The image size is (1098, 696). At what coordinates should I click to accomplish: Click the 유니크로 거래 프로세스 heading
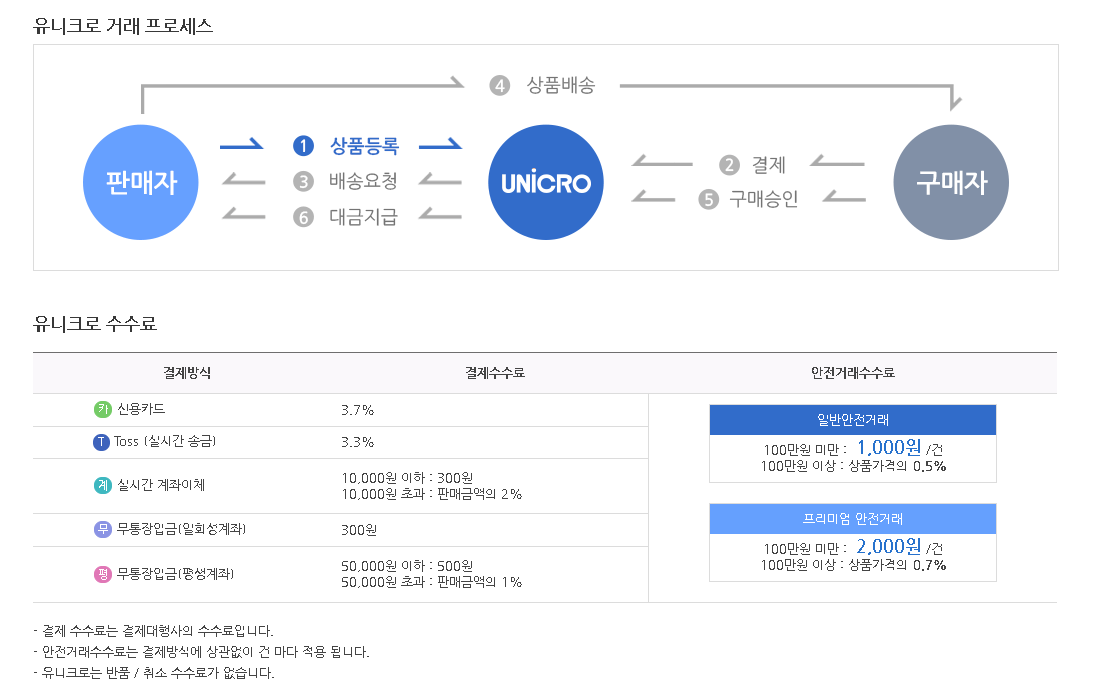click(123, 26)
